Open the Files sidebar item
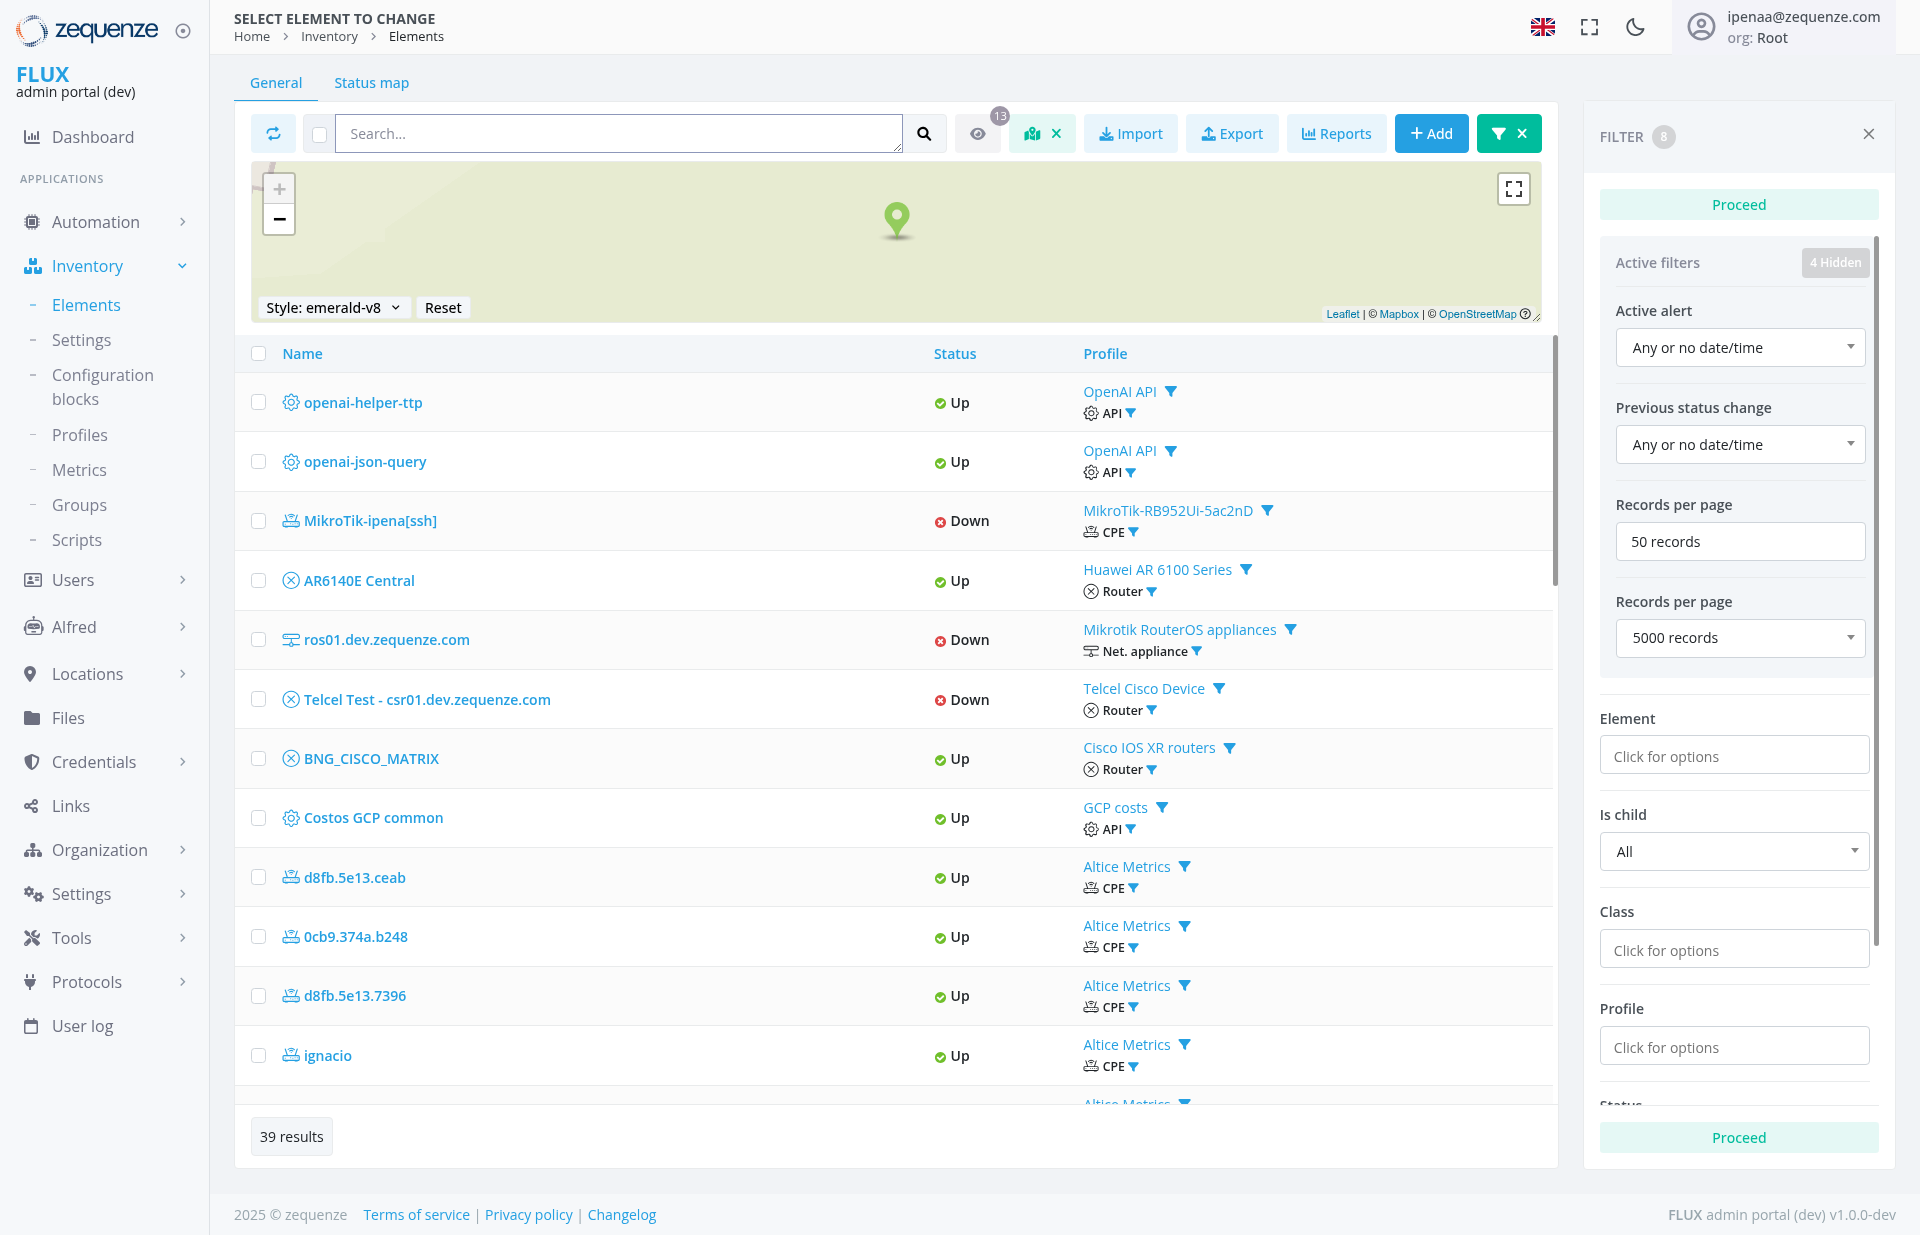Viewport: 1920px width, 1235px height. pos(68,718)
